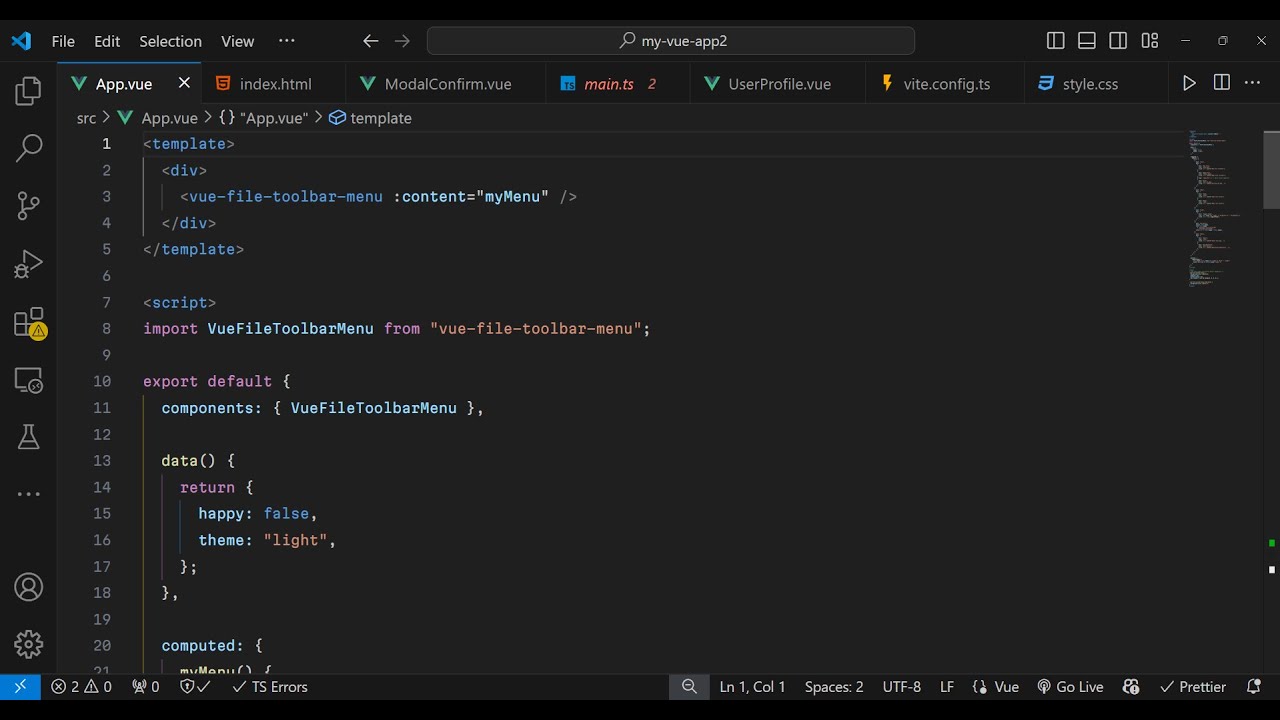Click Copilot status icon
Image resolution: width=1280 pixels, height=720 pixels.
click(x=1131, y=687)
